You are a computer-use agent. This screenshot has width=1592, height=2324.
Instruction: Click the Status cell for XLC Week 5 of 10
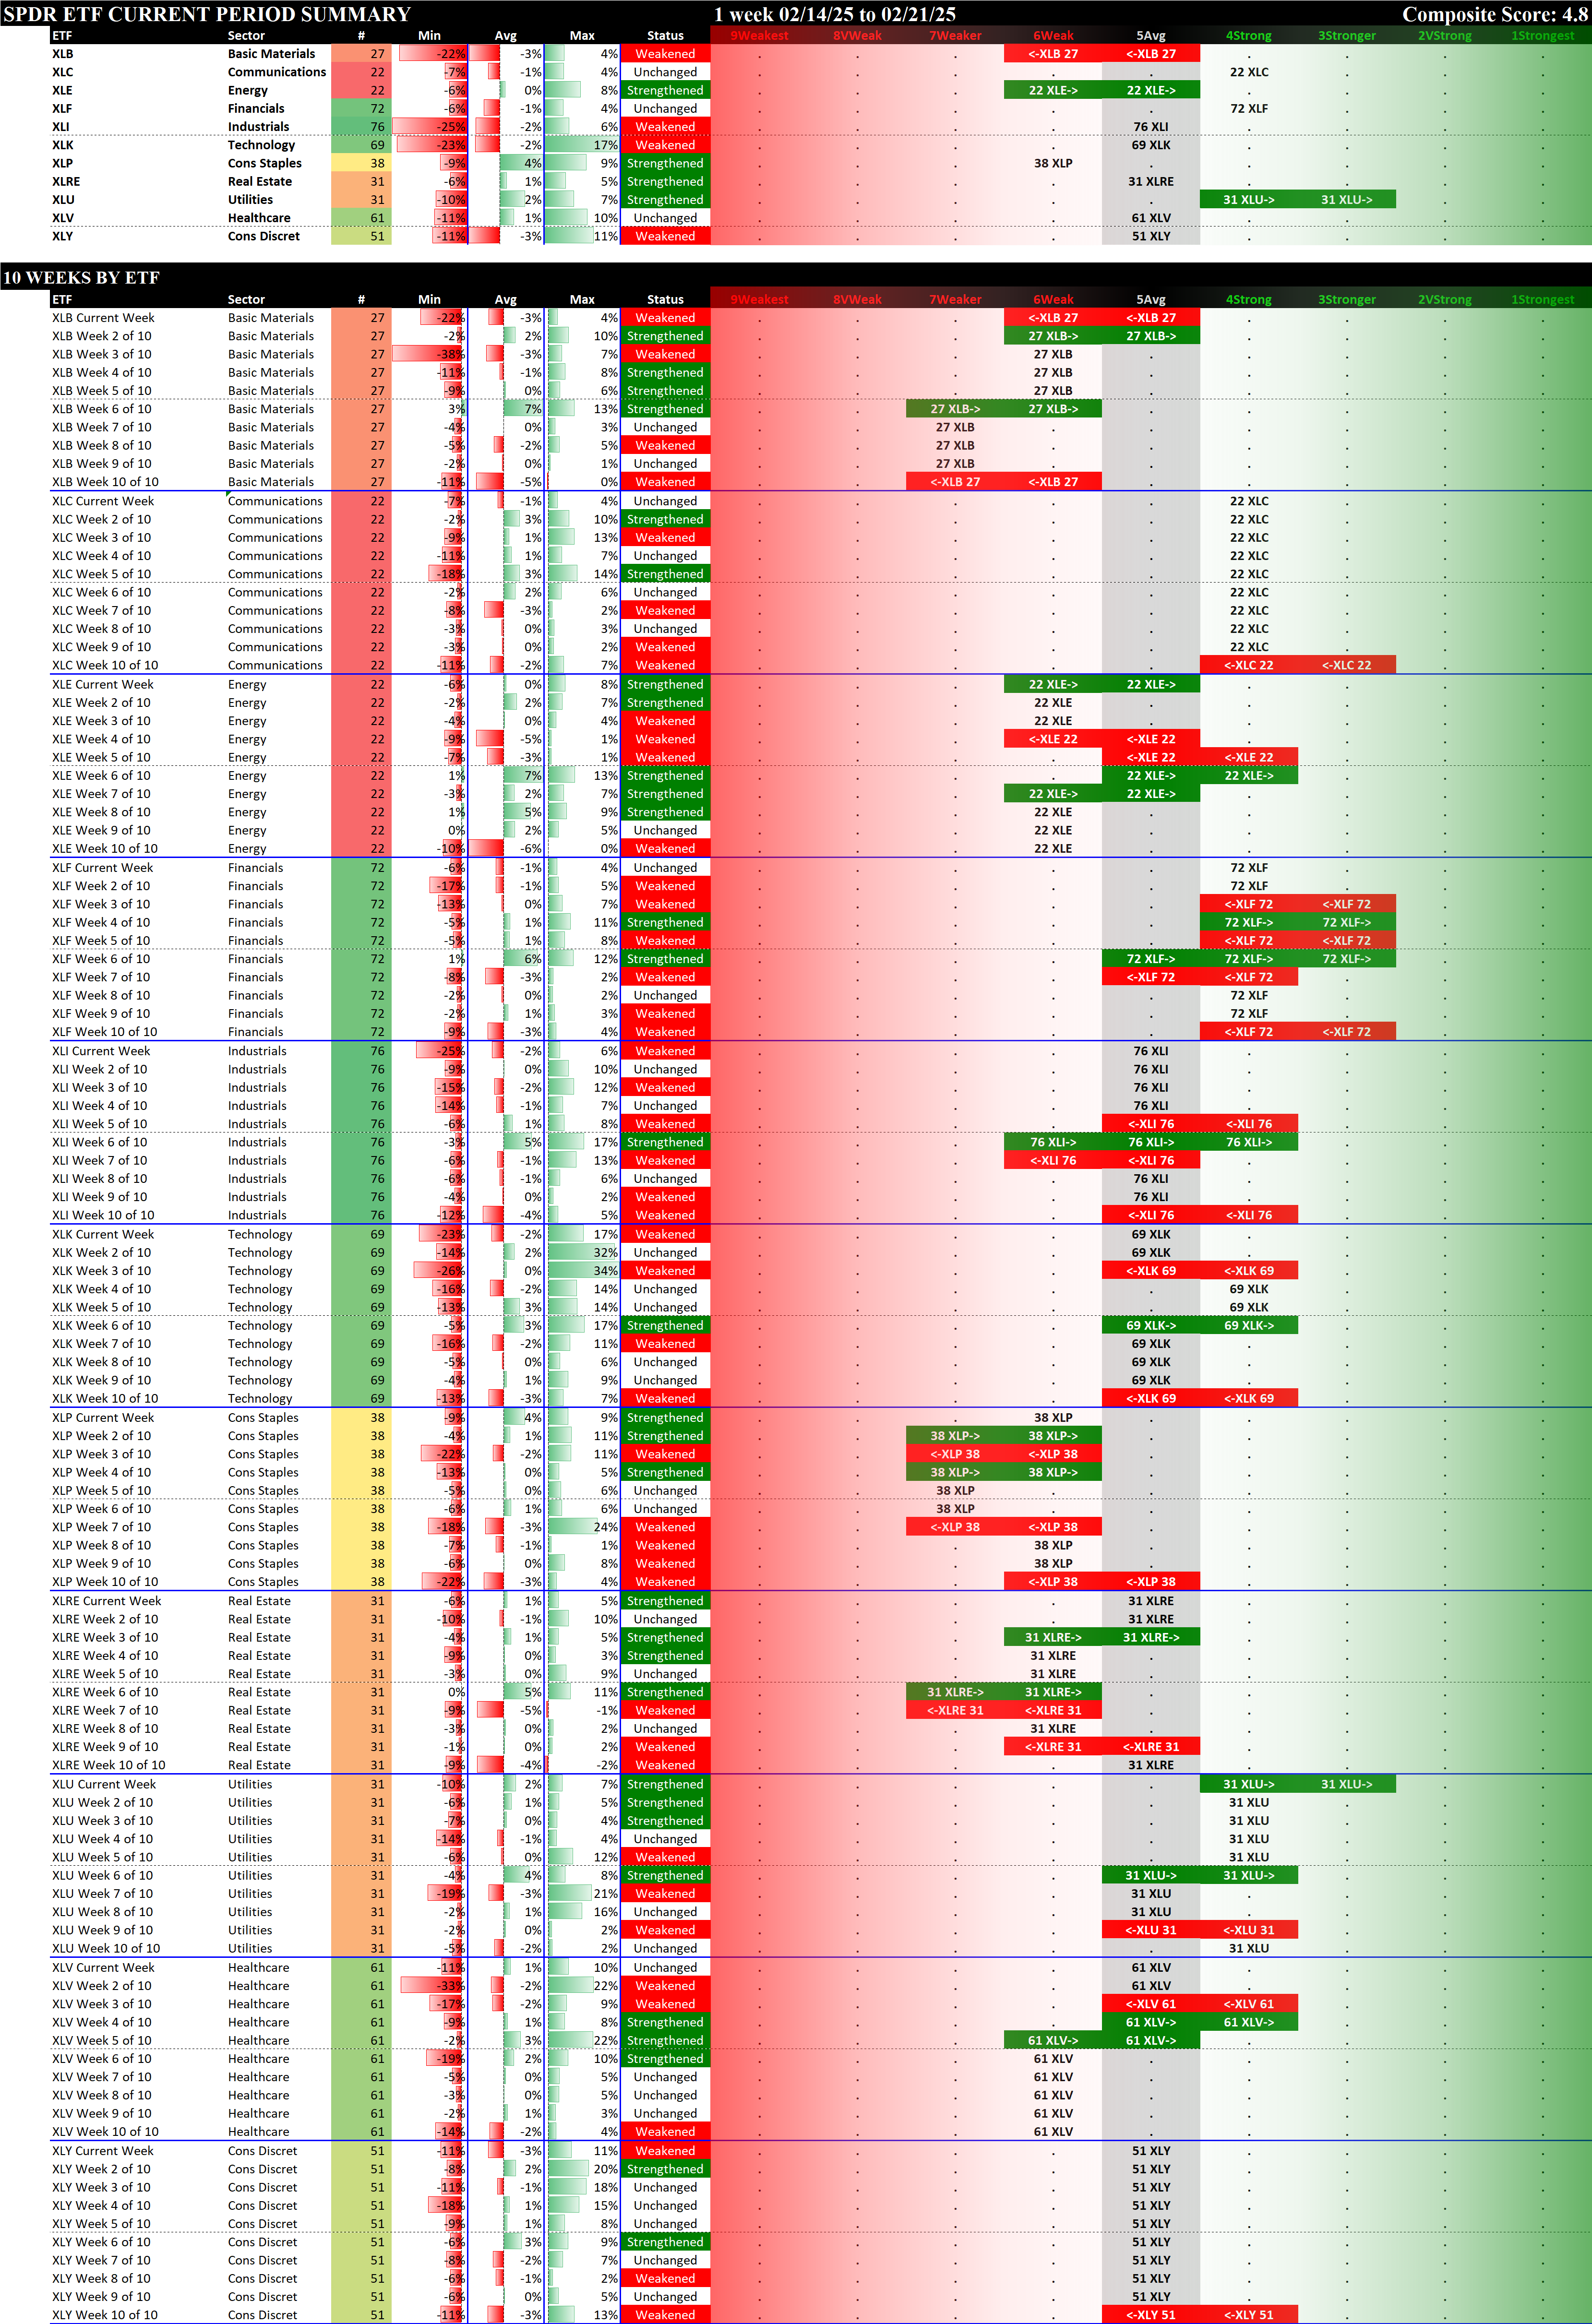(x=665, y=574)
